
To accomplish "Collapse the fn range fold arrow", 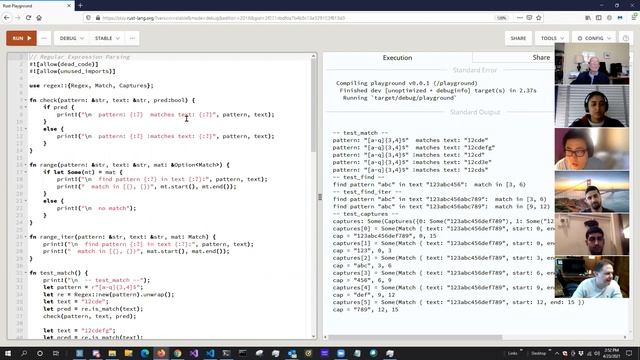I will coord(26,165).
